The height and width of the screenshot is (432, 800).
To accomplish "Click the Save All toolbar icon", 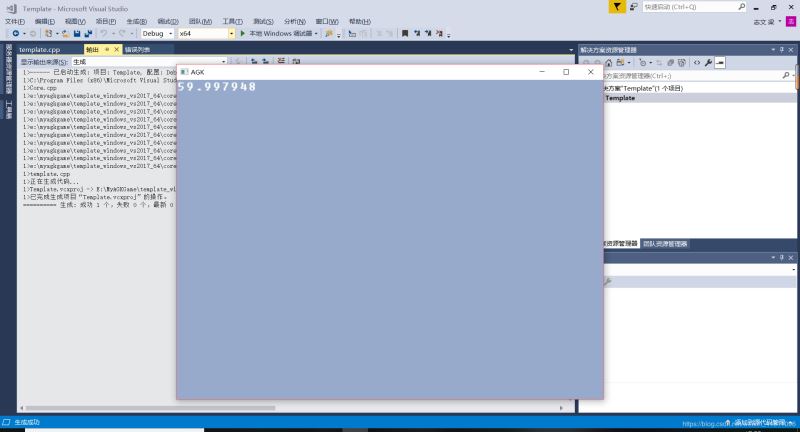I will [x=88, y=33].
